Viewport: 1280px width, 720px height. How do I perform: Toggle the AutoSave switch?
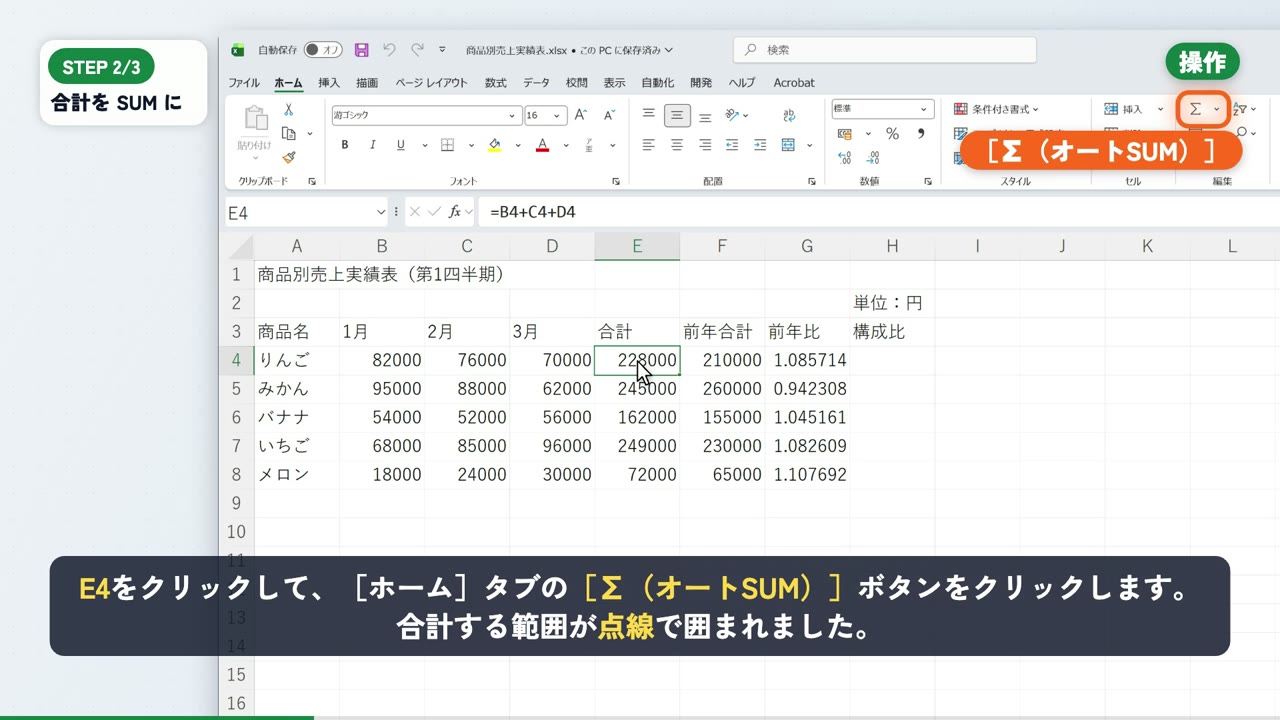point(323,50)
